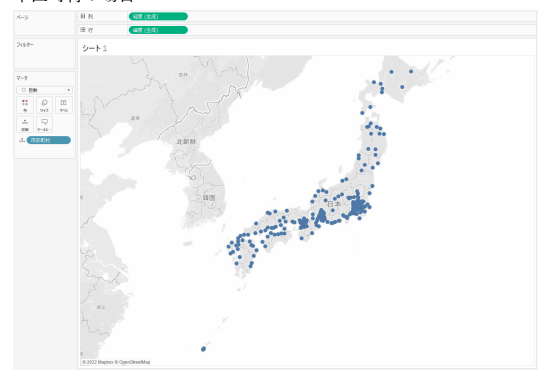Click the 韓国 map label
This screenshot has height=373, width=556.
click(209, 197)
